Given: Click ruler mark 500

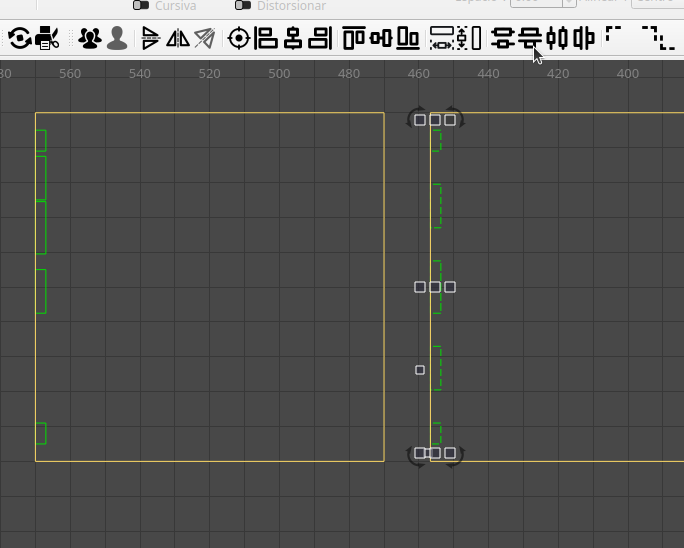Looking at the screenshot, I should point(279,73).
